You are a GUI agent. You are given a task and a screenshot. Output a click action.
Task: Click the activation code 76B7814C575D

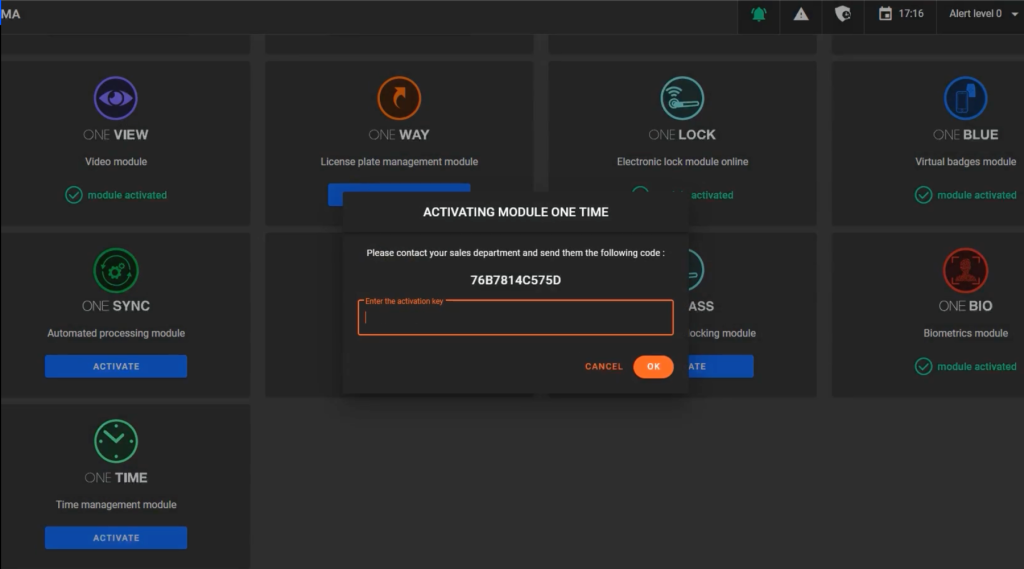515,280
